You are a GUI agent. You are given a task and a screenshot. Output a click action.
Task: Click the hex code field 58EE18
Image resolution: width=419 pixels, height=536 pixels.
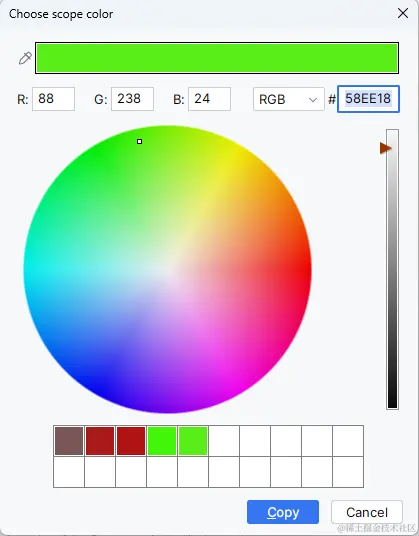(x=368, y=99)
